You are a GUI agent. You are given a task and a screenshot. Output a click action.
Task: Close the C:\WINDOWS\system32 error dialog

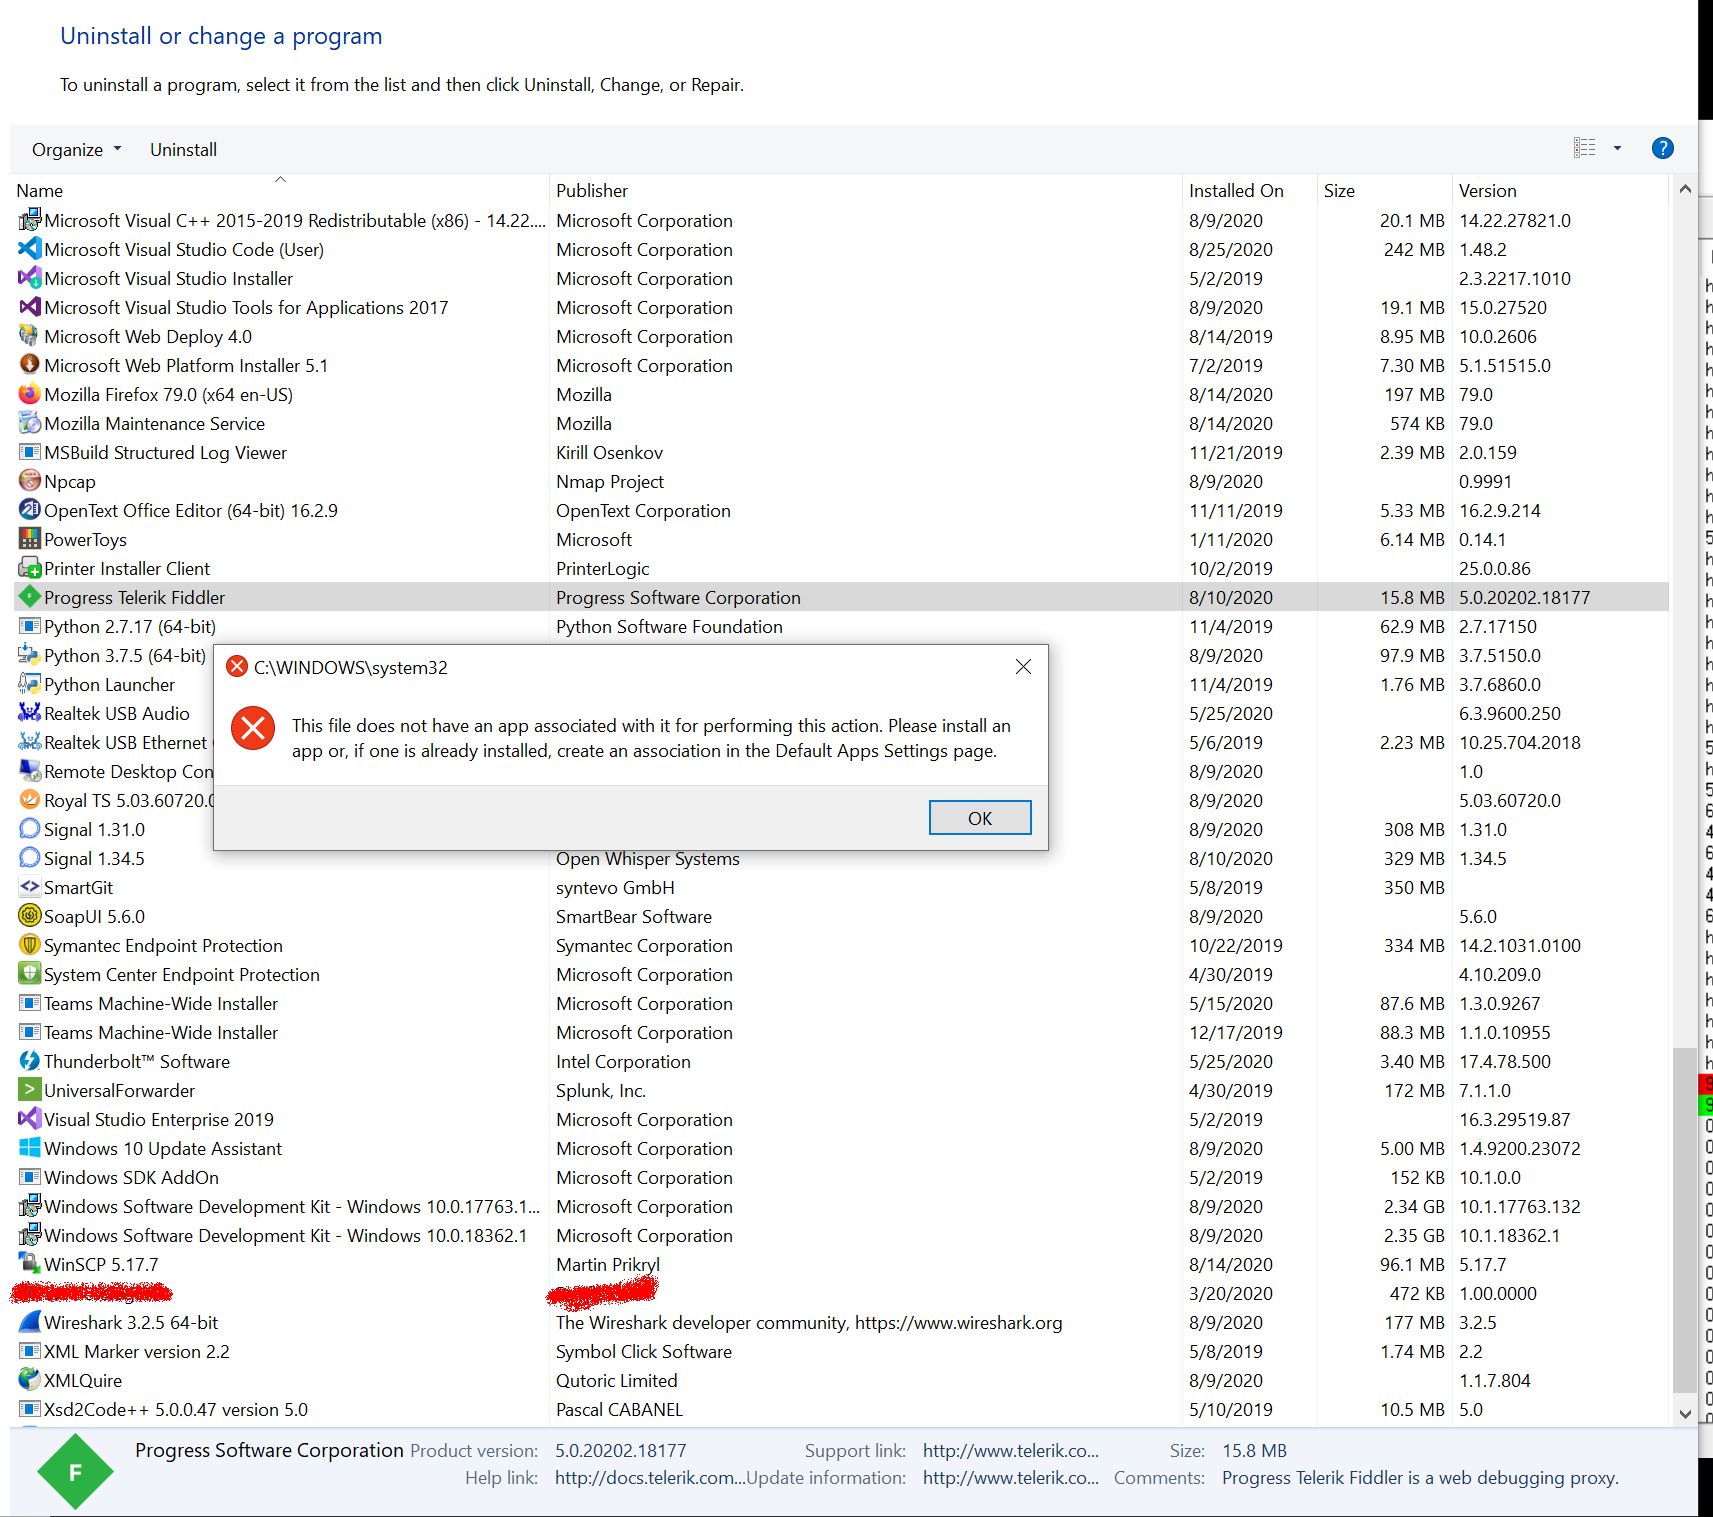(x=1022, y=667)
